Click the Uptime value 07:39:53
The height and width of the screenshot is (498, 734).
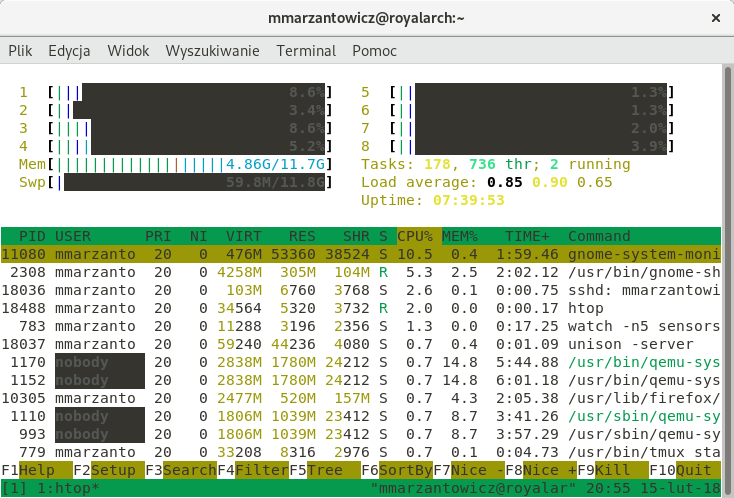(x=469, y=200)
